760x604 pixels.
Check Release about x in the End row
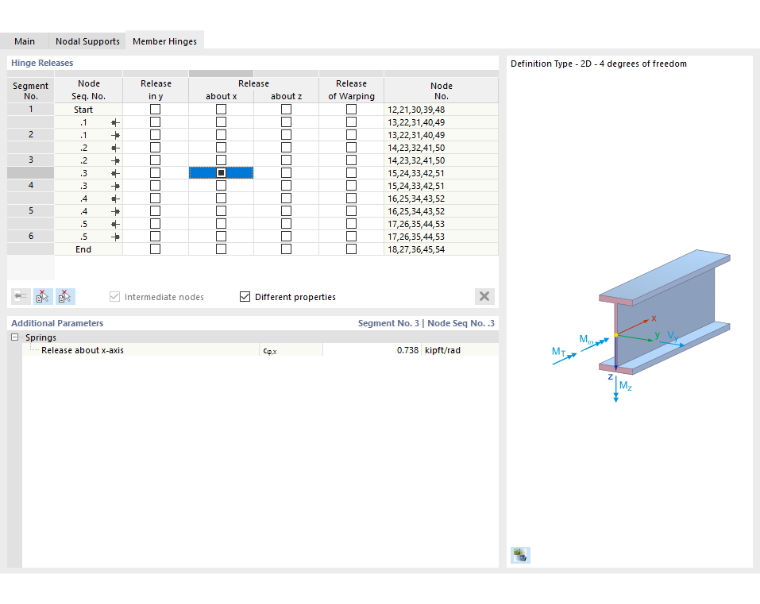tap(221, 249)
